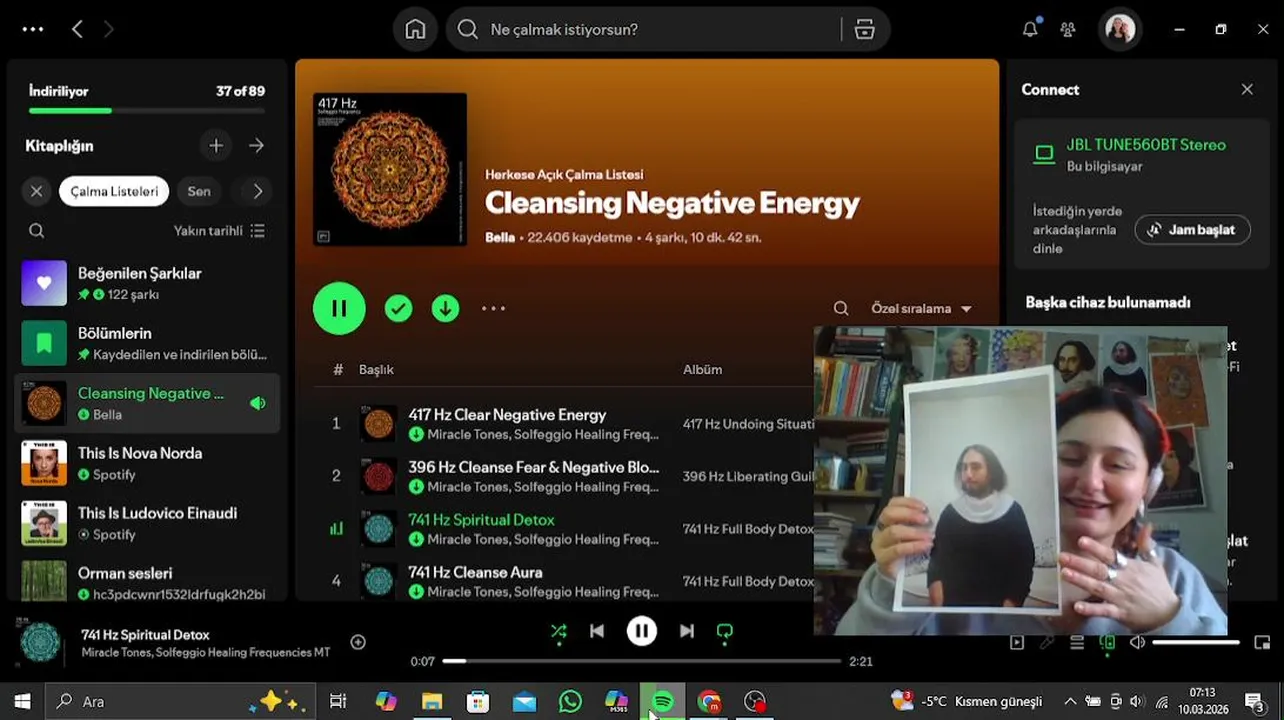The width and height of the screenshot is (1284, 720).
Task: Click the now-playing album thumbnail
Action: click(x=41, y=642)
